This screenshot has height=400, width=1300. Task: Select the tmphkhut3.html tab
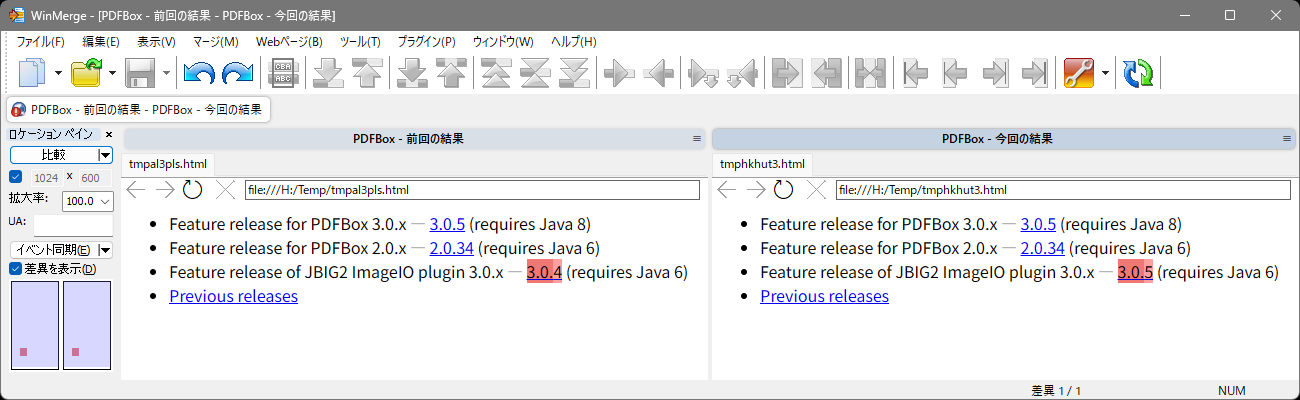(x=762, y=163)
